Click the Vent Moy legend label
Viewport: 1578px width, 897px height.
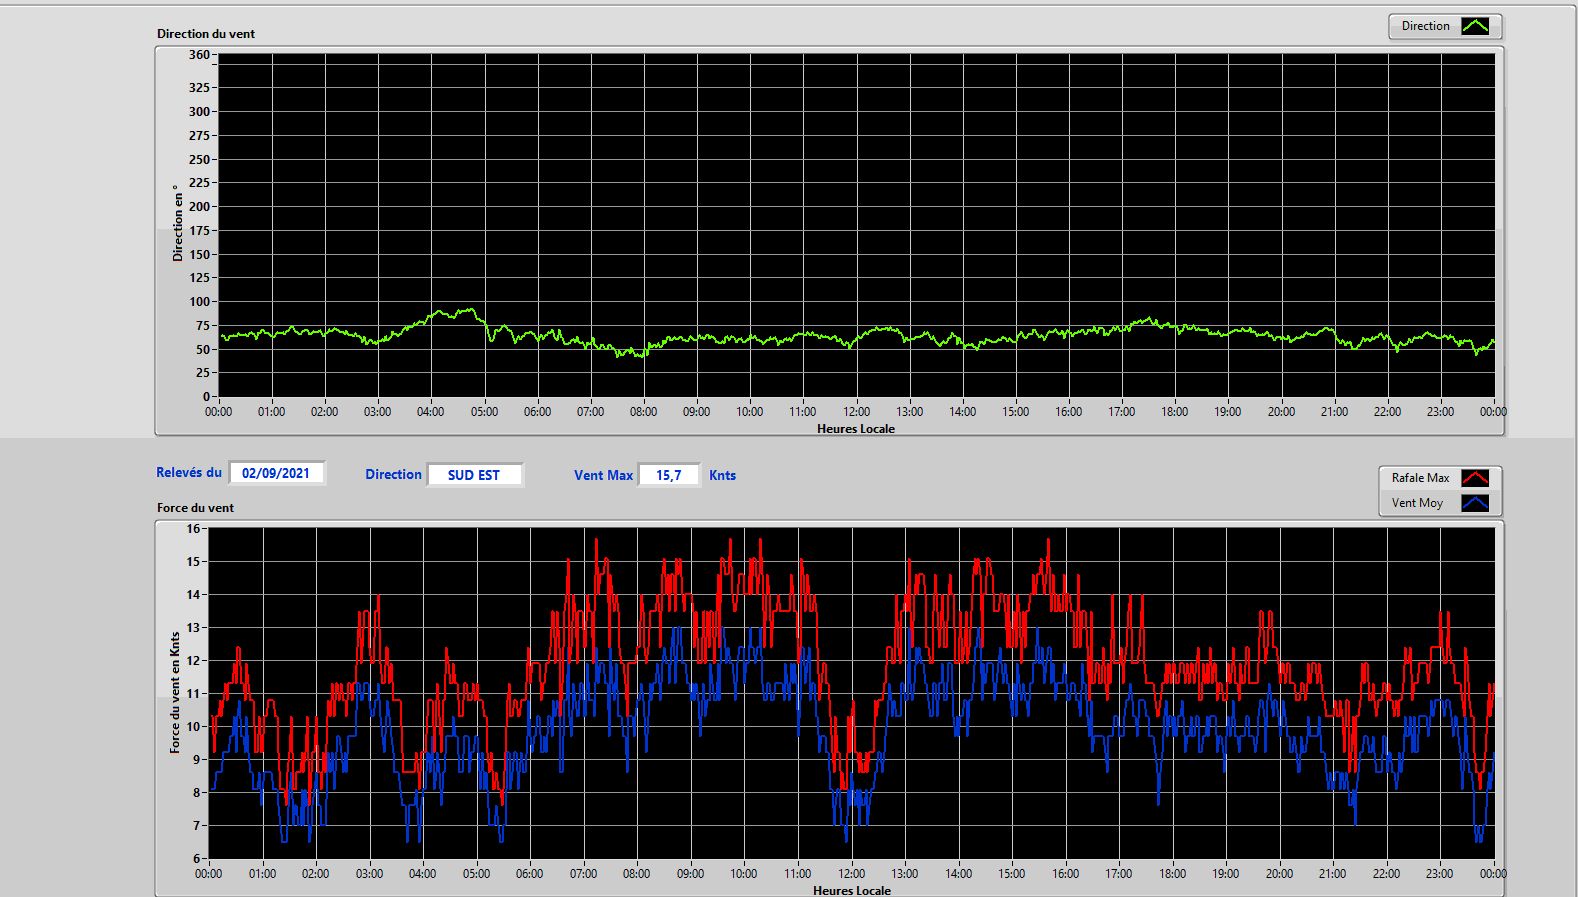point(1417,503)
